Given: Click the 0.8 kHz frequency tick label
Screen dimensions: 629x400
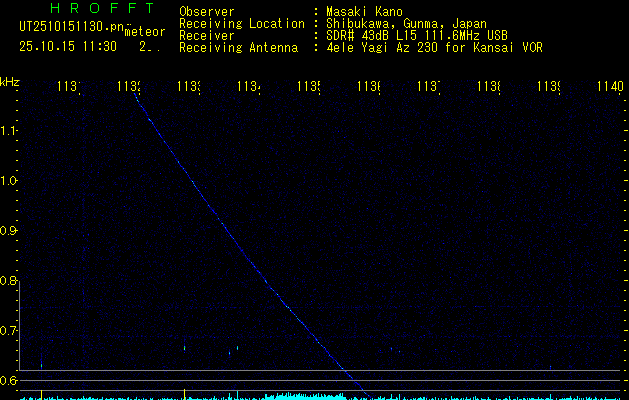Looking at the screenshot, I should pyautogui.click(x=9, y=281).
